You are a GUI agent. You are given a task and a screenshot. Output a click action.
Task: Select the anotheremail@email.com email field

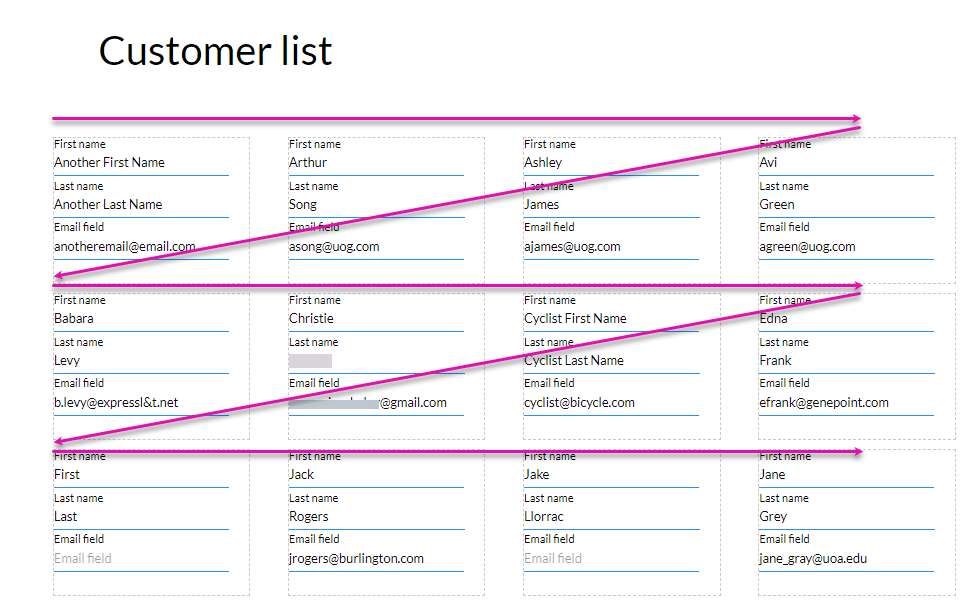[140, 247]
